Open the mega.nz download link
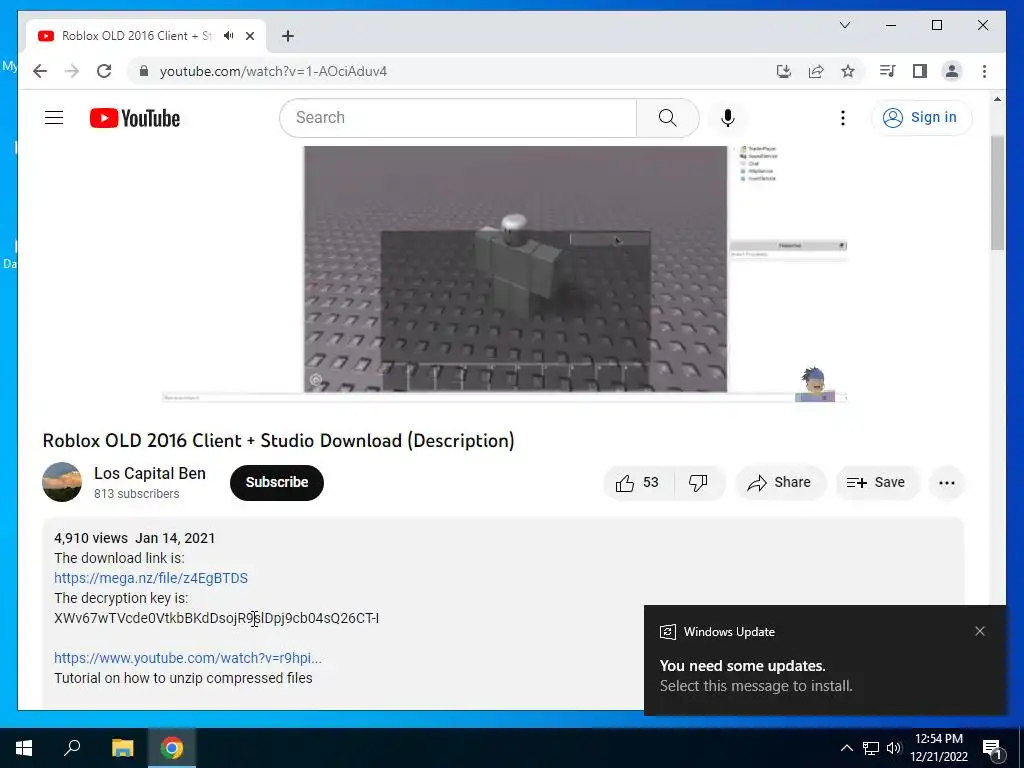 tap(151, 578)
